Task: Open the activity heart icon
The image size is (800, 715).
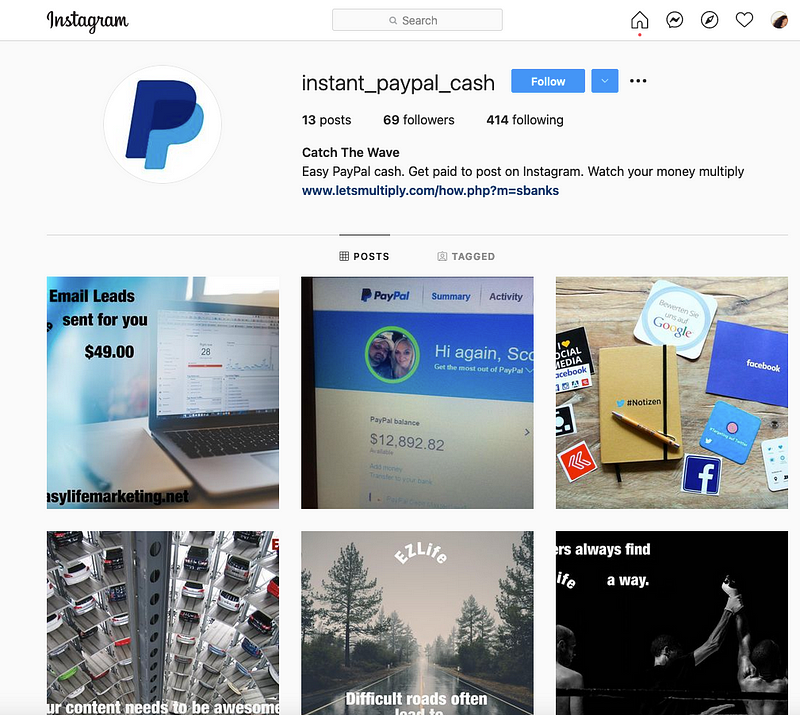Action: [x=744, y=20]
